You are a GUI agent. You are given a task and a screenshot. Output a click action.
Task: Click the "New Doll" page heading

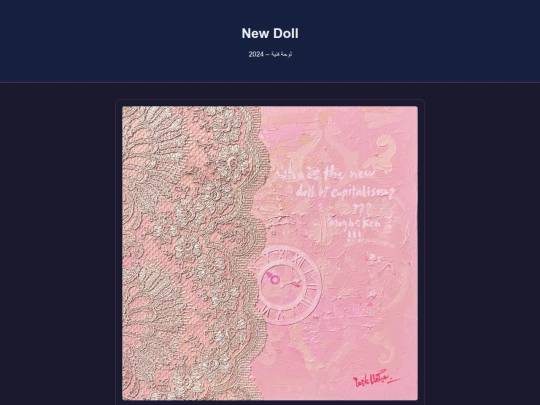click(x=270, y=33)
